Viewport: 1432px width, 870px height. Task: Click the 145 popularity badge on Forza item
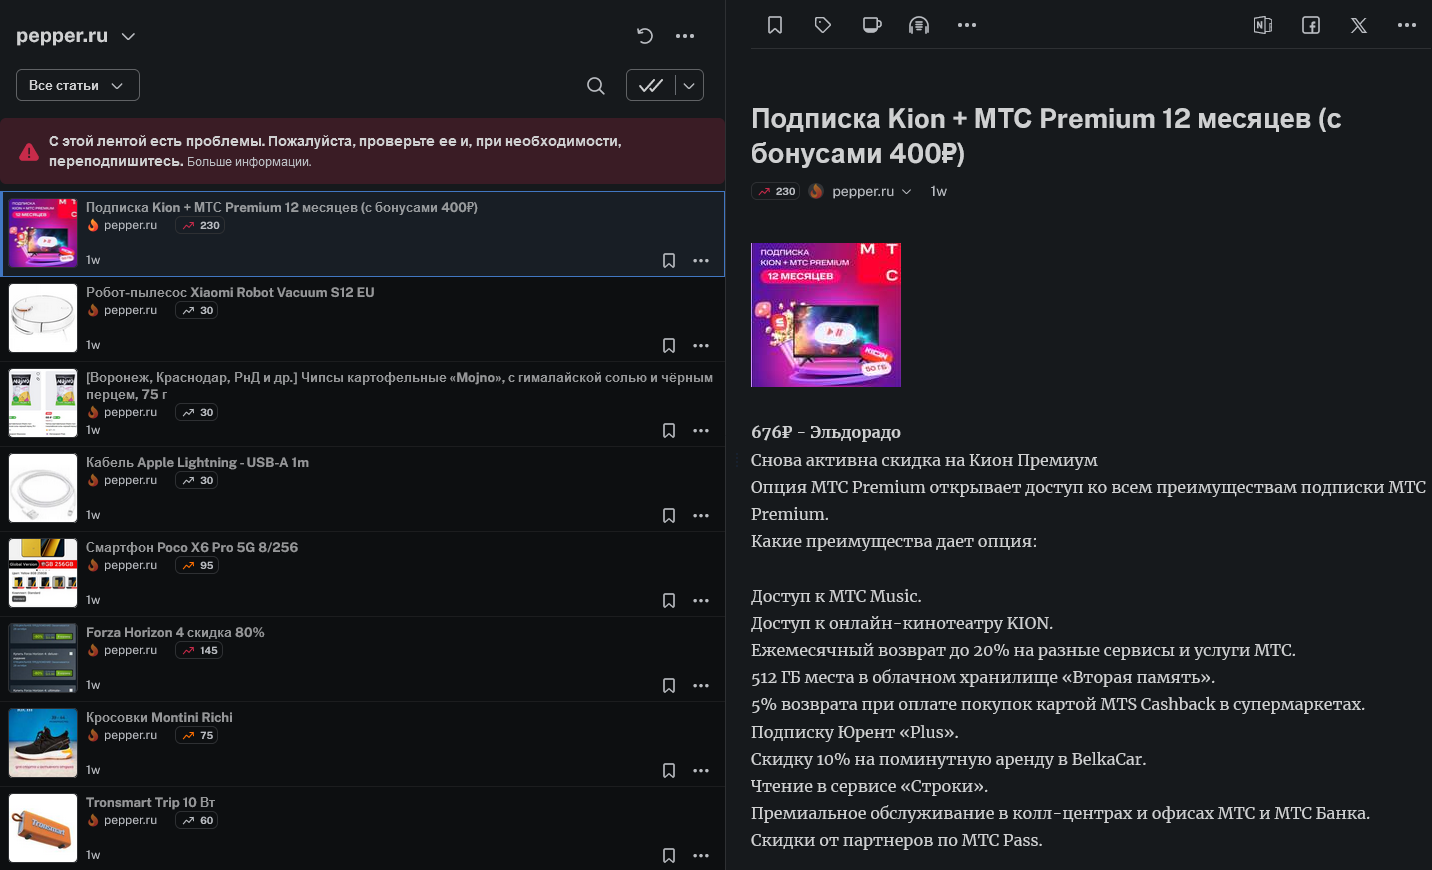point(199,650)
